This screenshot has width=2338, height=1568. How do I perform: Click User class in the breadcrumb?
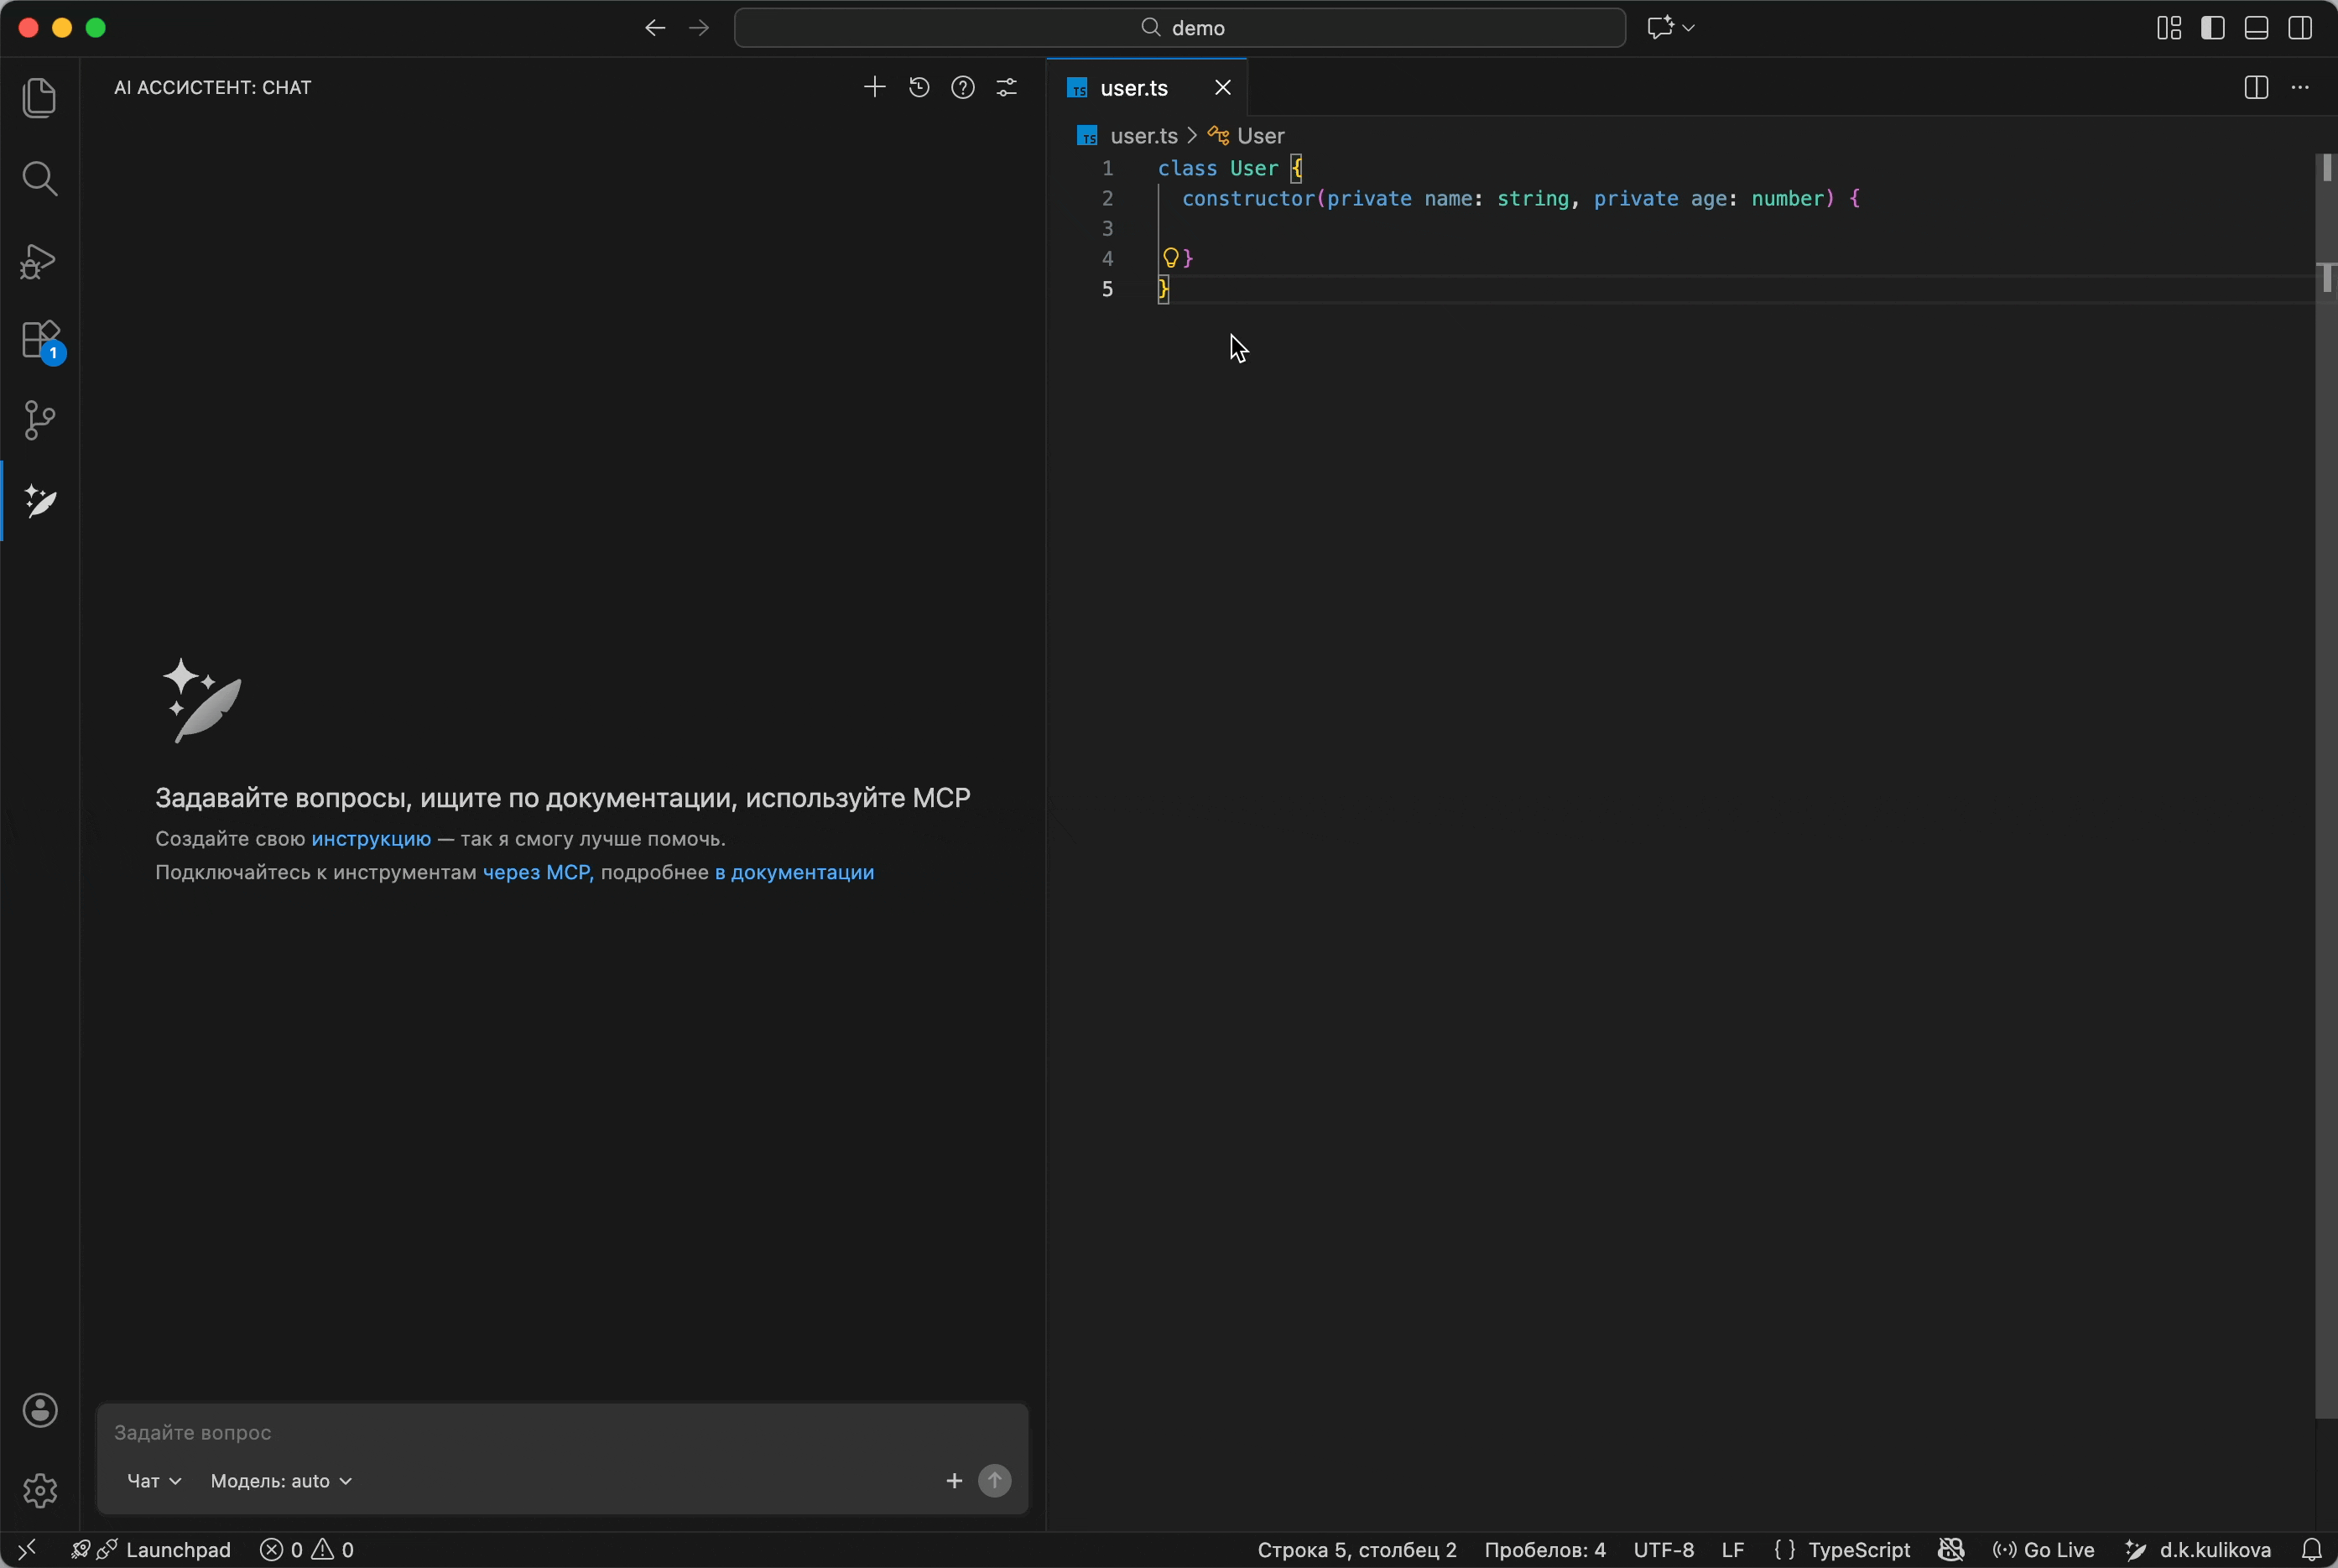coord(1260,136)
